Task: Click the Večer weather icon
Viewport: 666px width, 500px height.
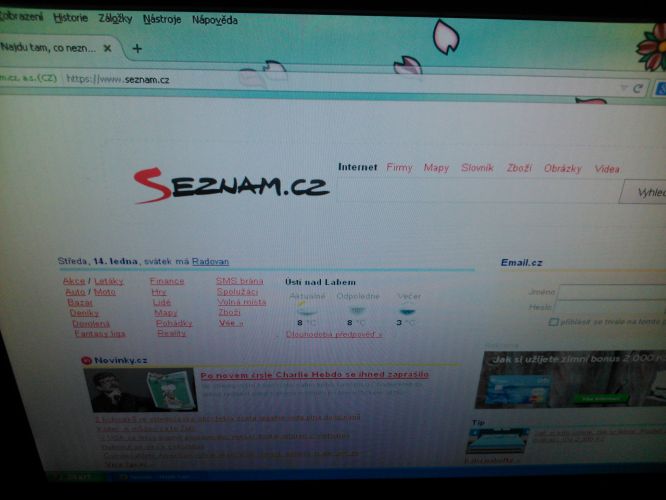Action: pyautogui.click(x=407, y=311)
